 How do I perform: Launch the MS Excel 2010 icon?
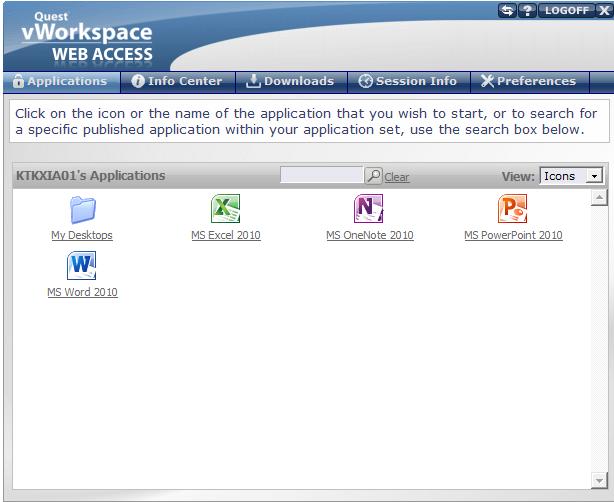[225, 209]
